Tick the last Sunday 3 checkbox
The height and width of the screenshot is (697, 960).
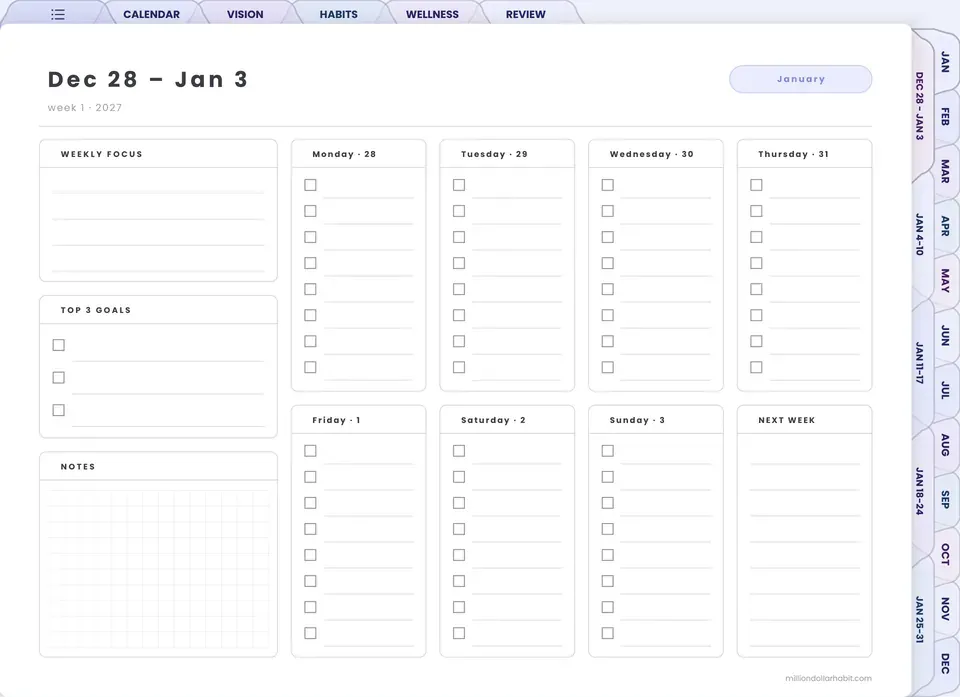607,633
